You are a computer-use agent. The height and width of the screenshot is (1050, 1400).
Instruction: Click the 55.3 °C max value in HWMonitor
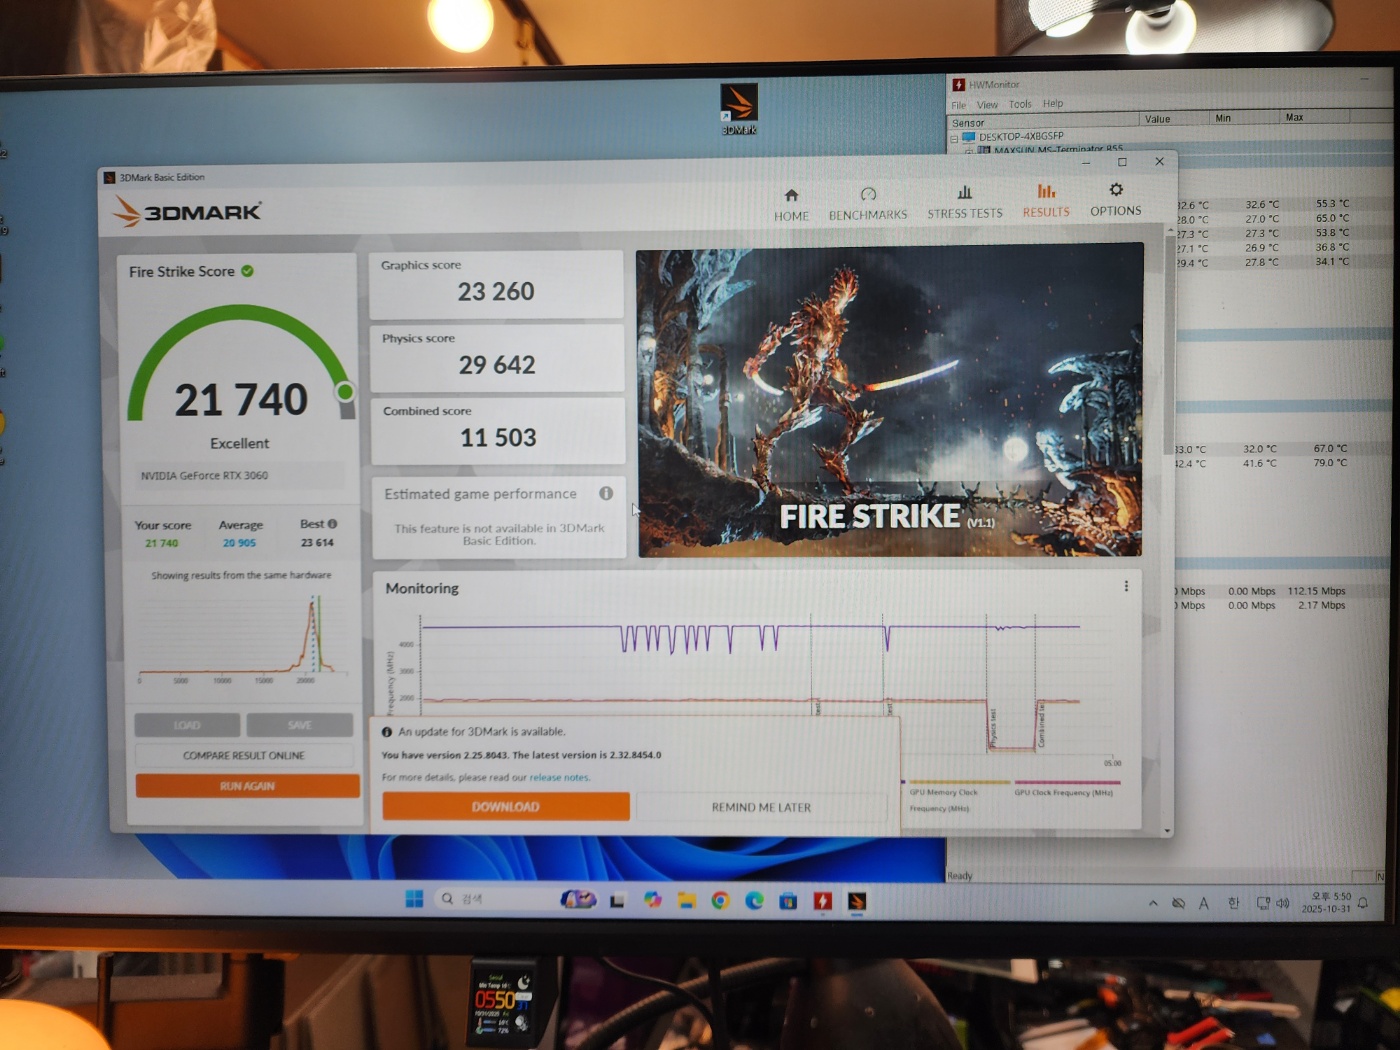pyautogui.click(x=1332, y=203)
